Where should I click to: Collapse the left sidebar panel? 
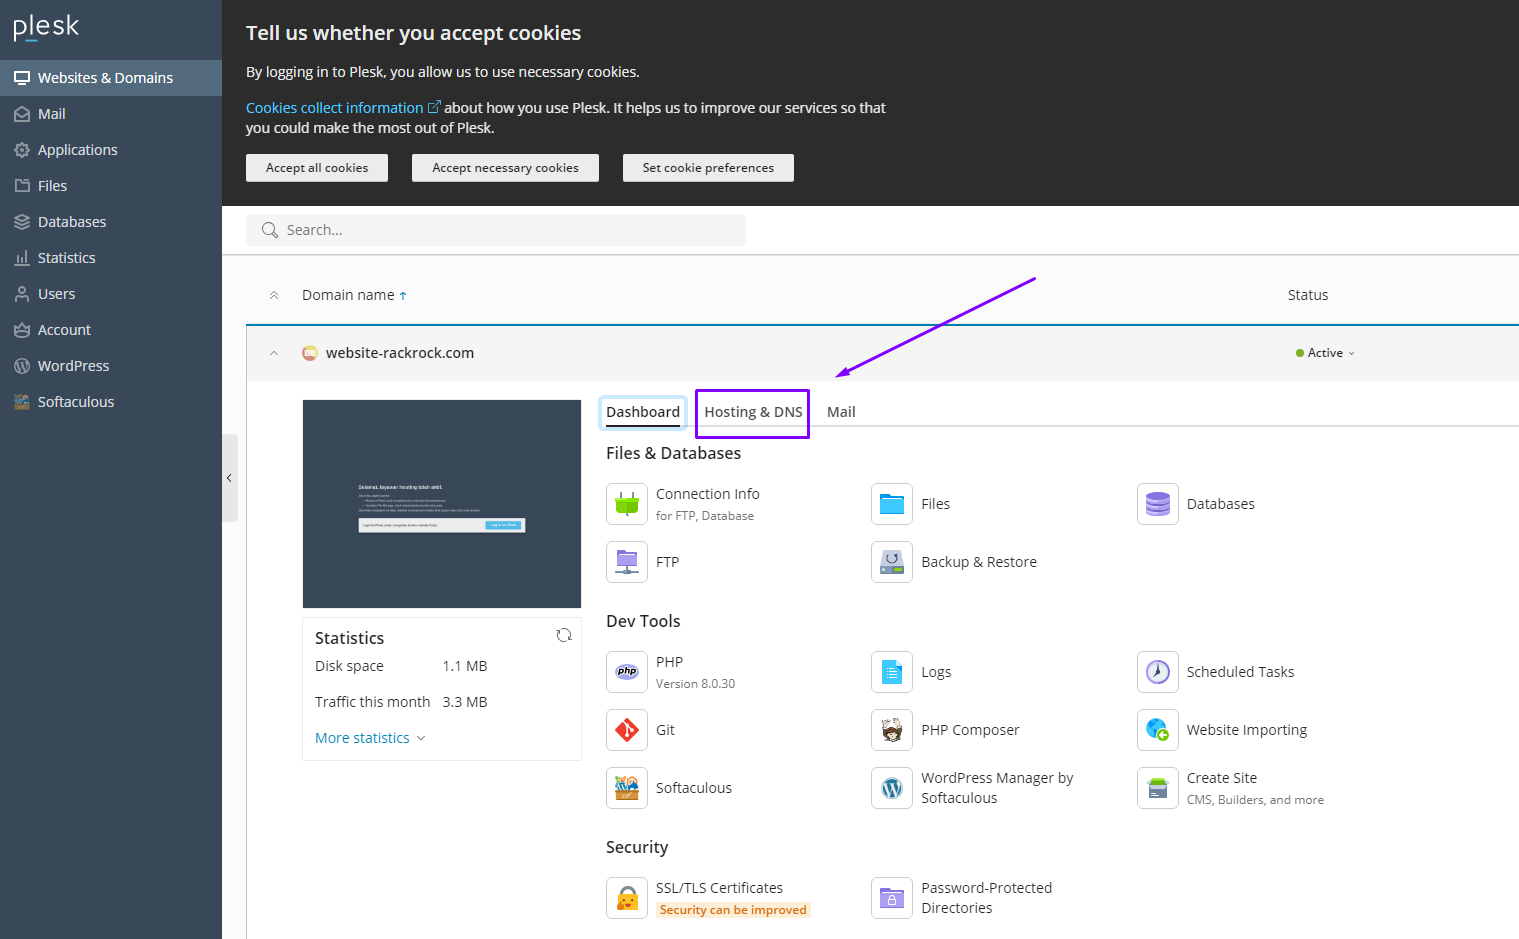pyautogui.click(x=229, y=478)
